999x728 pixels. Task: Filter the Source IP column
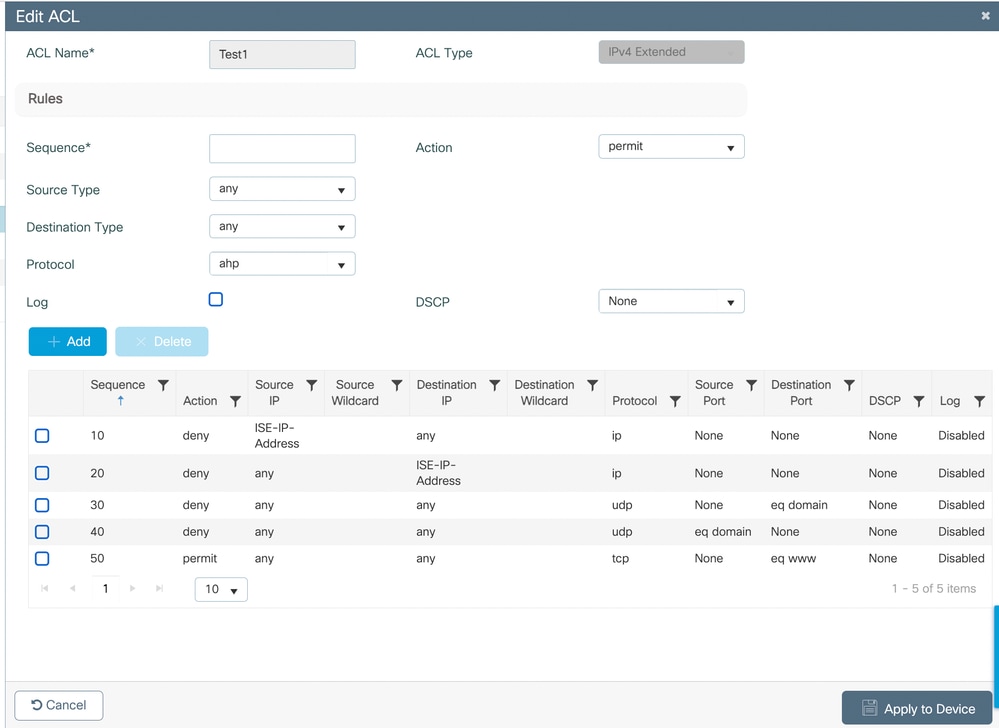(x=311, y=383)
